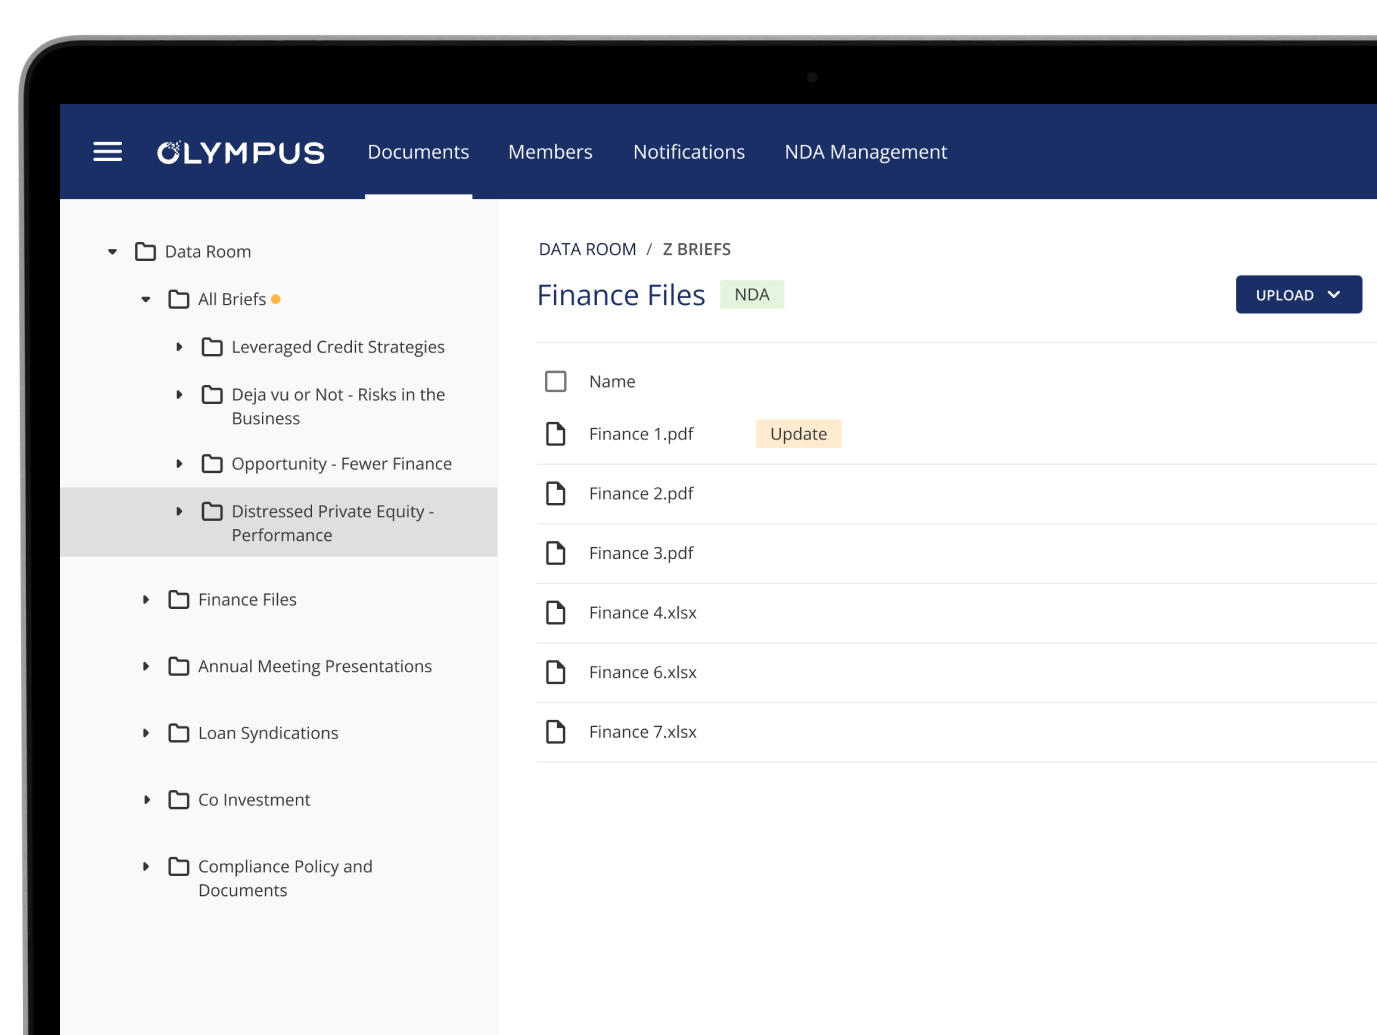Open the Upload dropdown button

pyautogui.click(x=1298, y=295)
